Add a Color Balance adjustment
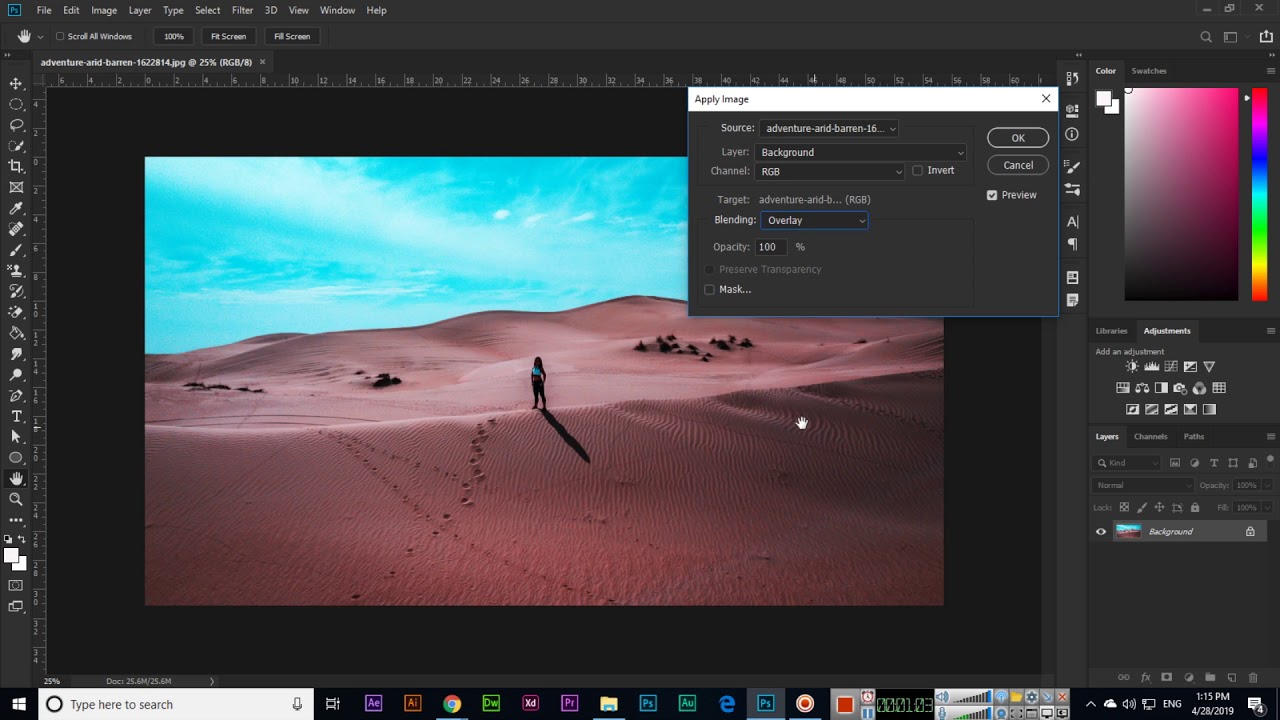Viewport: 1280px width, 720px height. 1142,388
